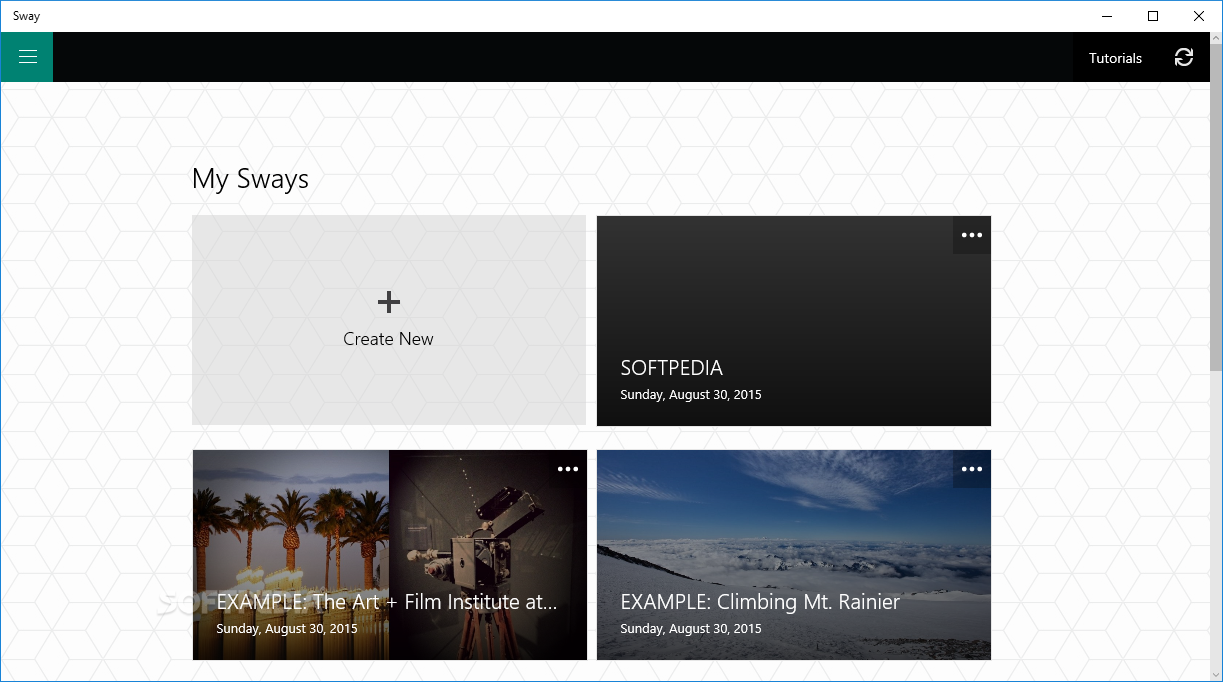This screenshot has height=682, width=1223.
Task: Minimize the Sway window
Action: pos(1107,16)
